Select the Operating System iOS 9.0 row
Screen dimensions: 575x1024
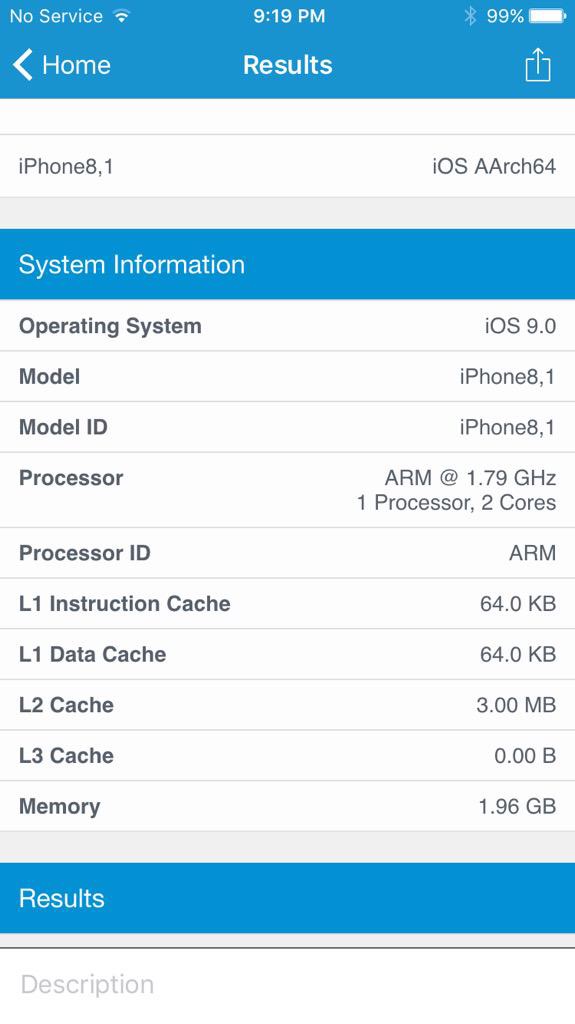point(288,326)
